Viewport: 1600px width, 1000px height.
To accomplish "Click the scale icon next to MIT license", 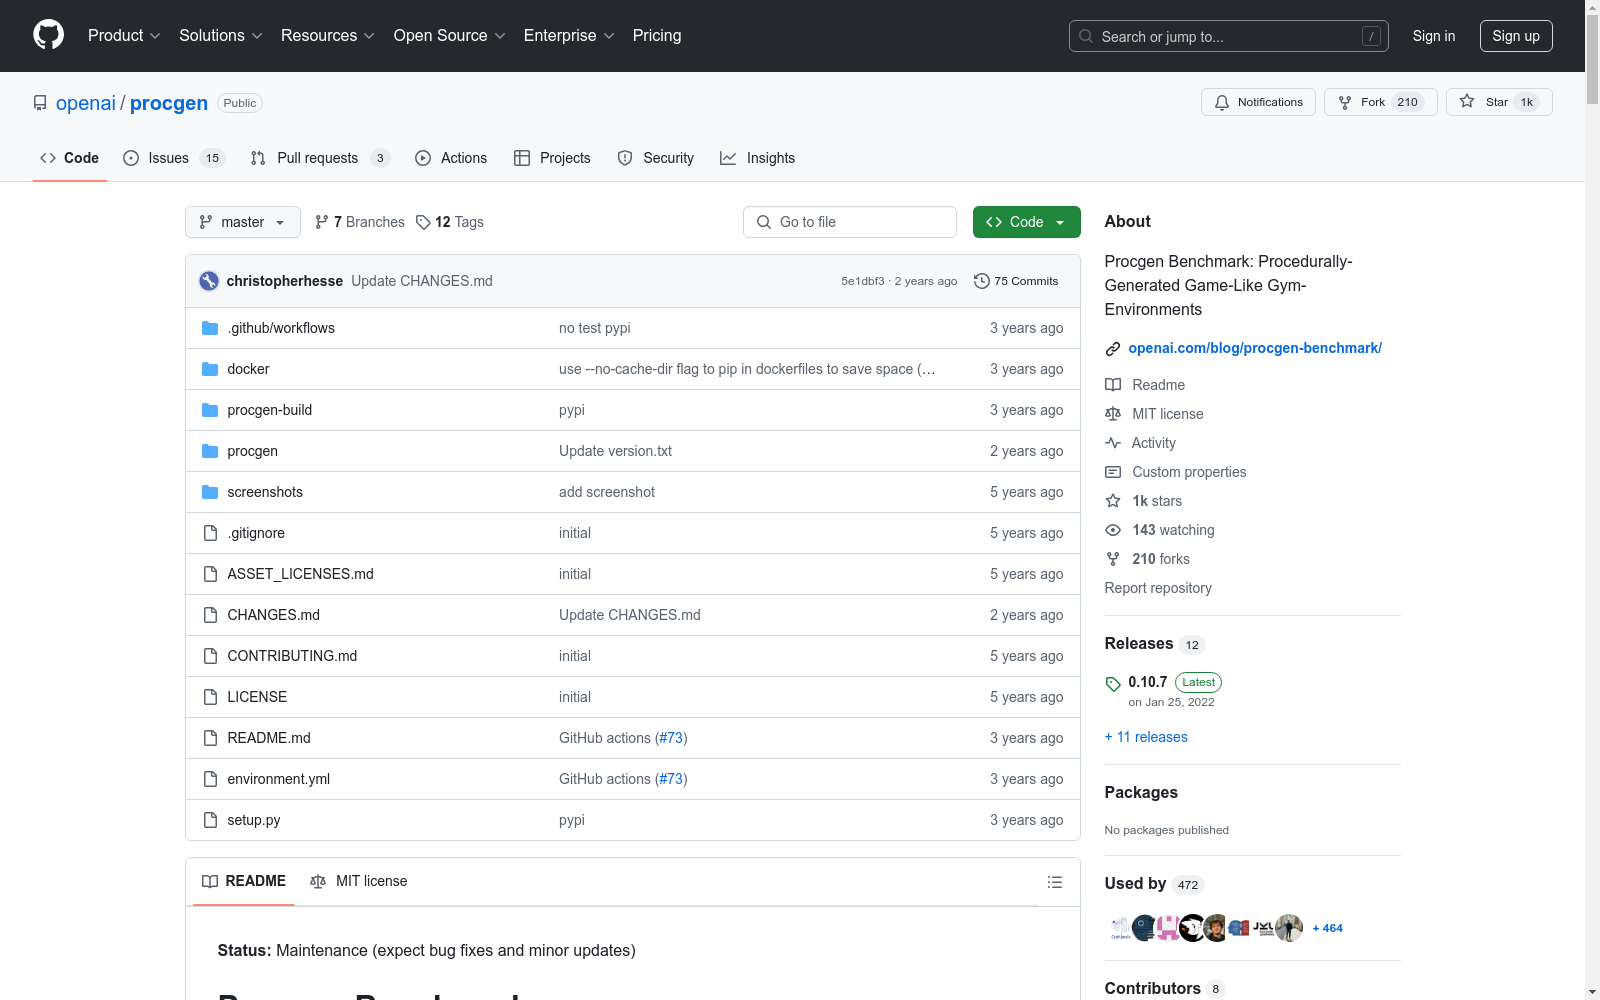I will tap(1113, 414).
